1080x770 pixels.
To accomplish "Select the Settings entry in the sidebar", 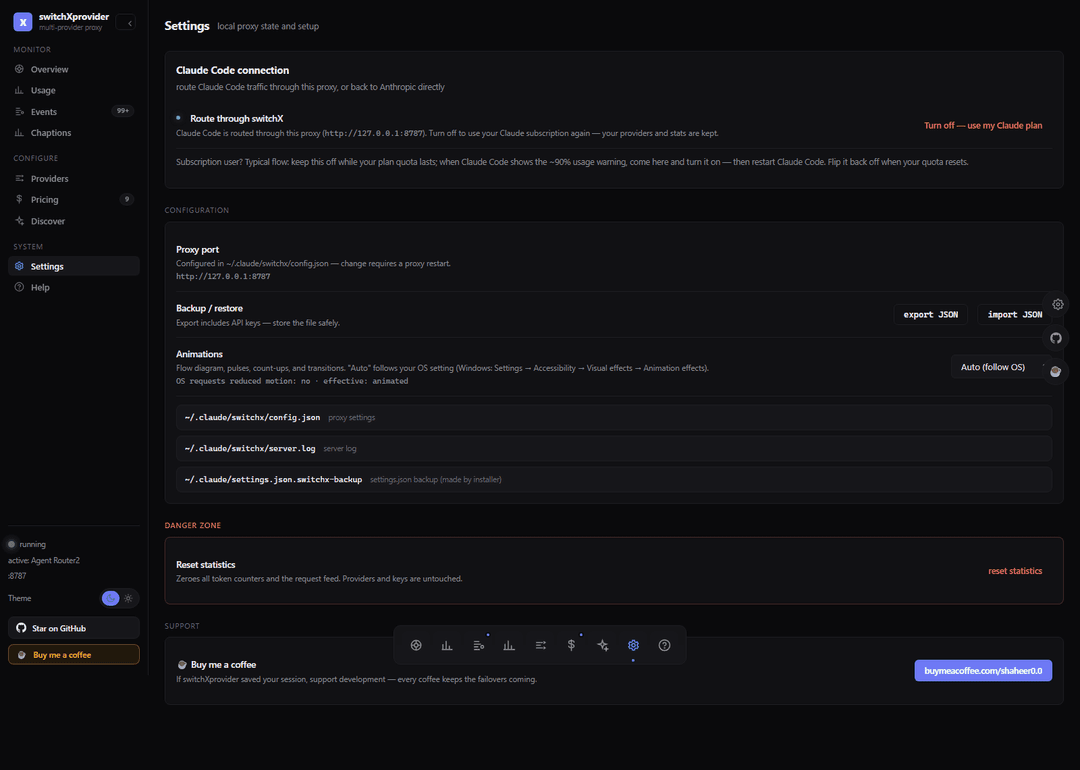I will pos(74,267).
